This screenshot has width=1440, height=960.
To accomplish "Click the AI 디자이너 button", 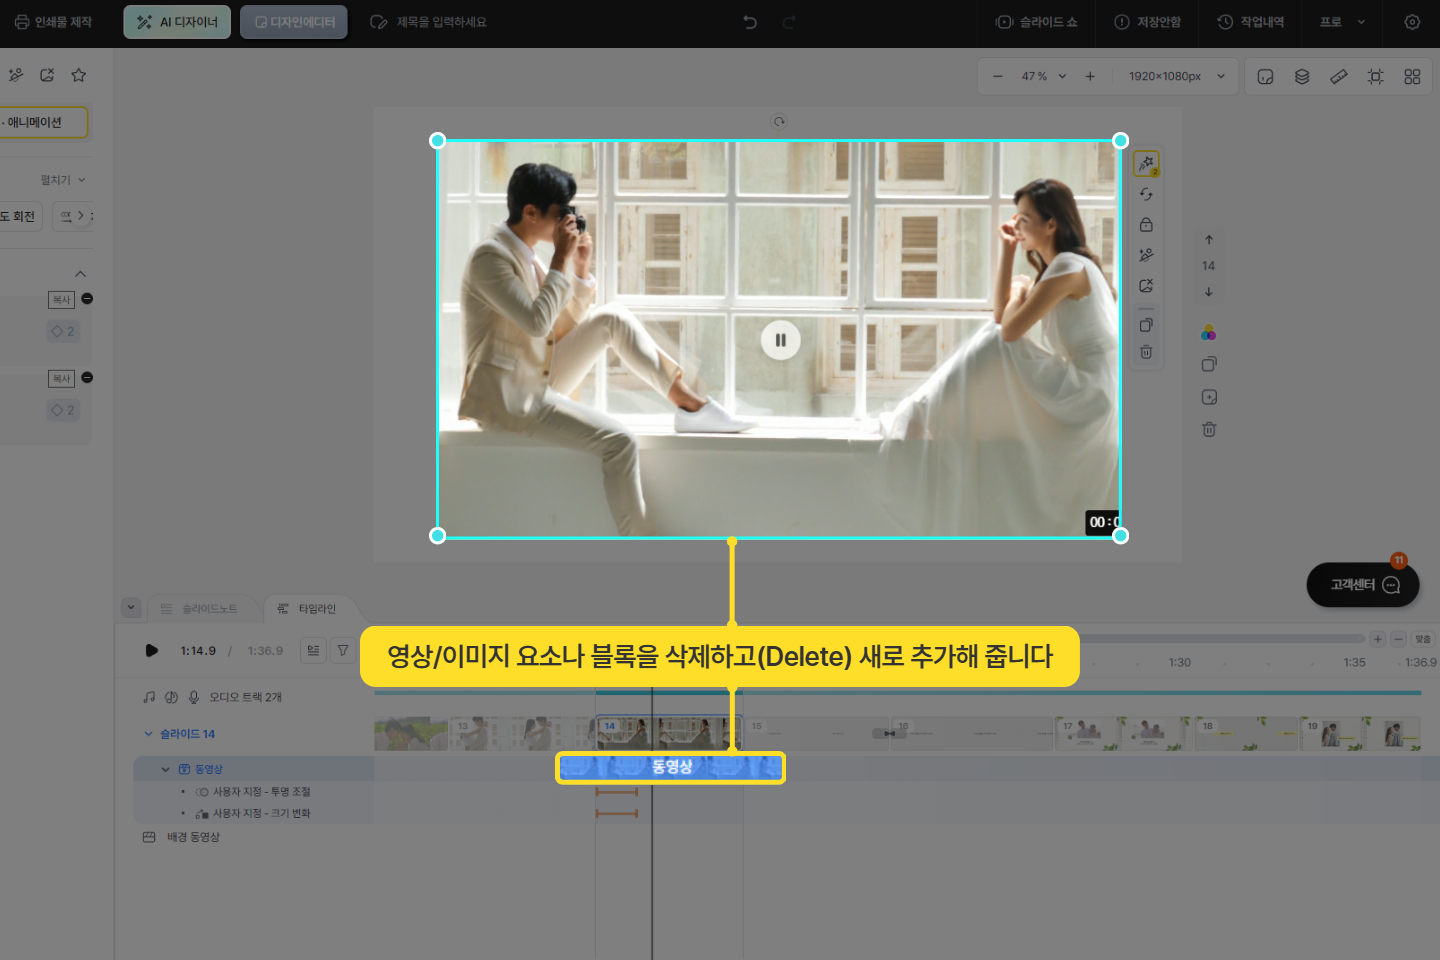I will point(177,22).
